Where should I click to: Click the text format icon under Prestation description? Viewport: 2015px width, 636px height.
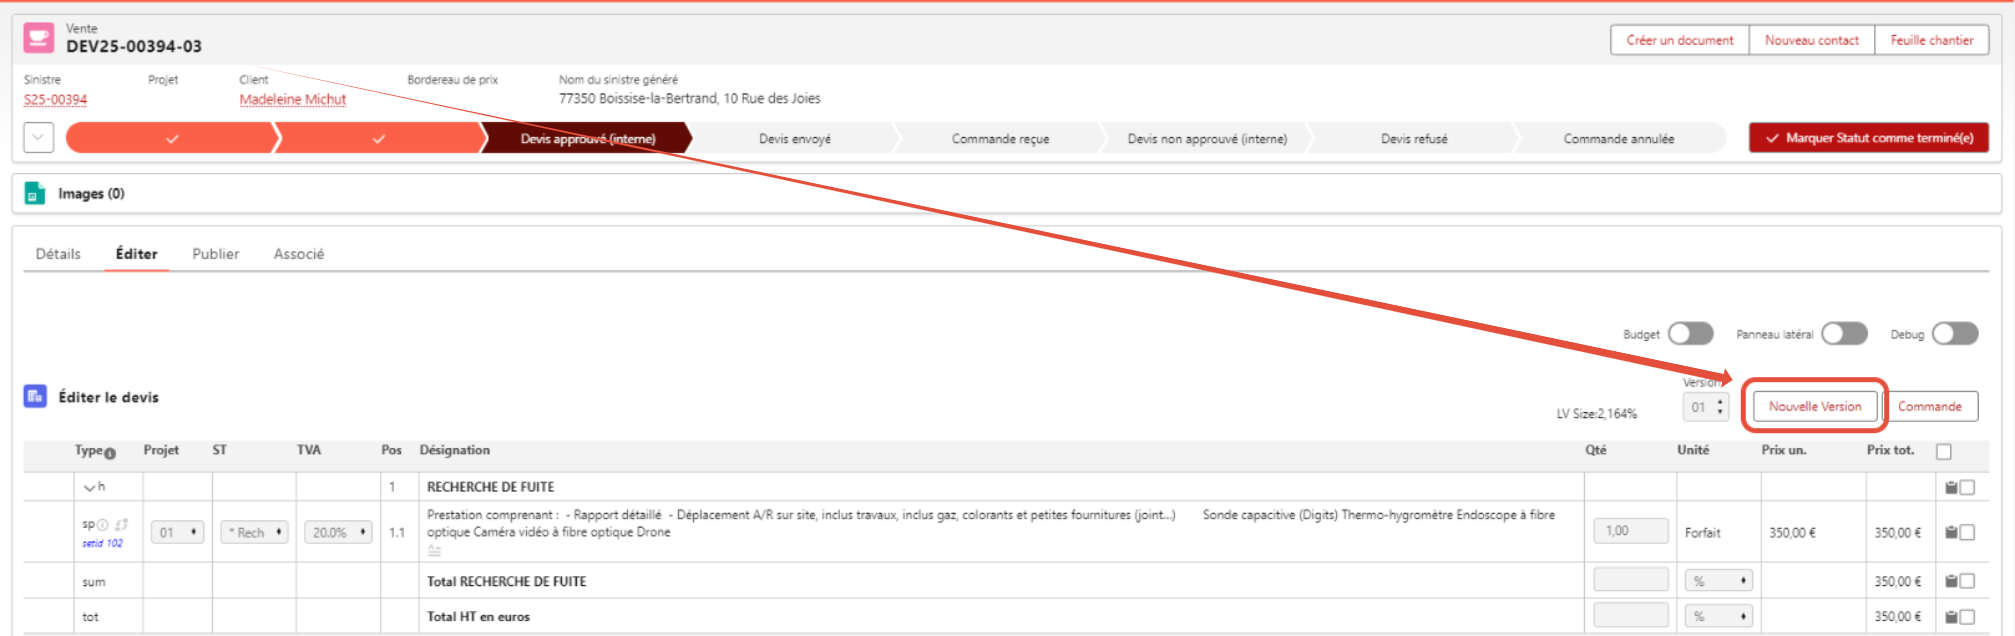(x=434, y=551)
